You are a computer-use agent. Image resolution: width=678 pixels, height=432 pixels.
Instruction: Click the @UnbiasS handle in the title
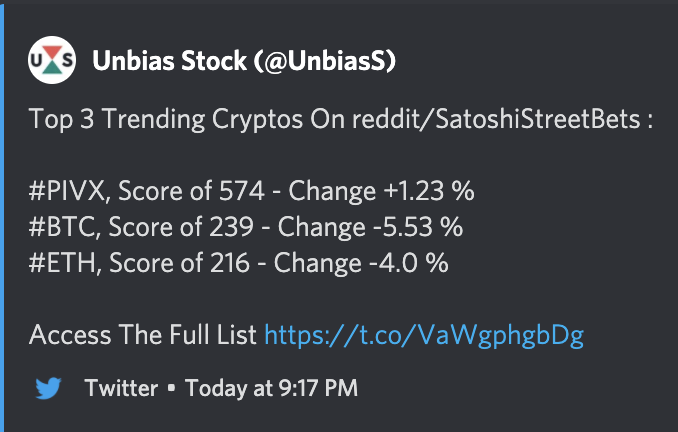pos(325,61)
